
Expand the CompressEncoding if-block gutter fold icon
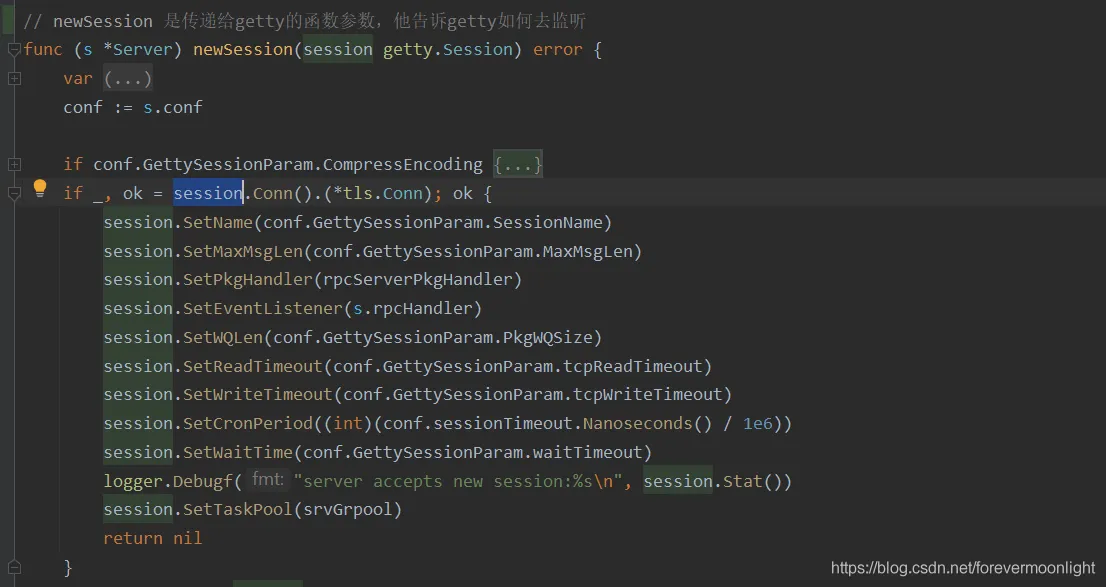13,164
